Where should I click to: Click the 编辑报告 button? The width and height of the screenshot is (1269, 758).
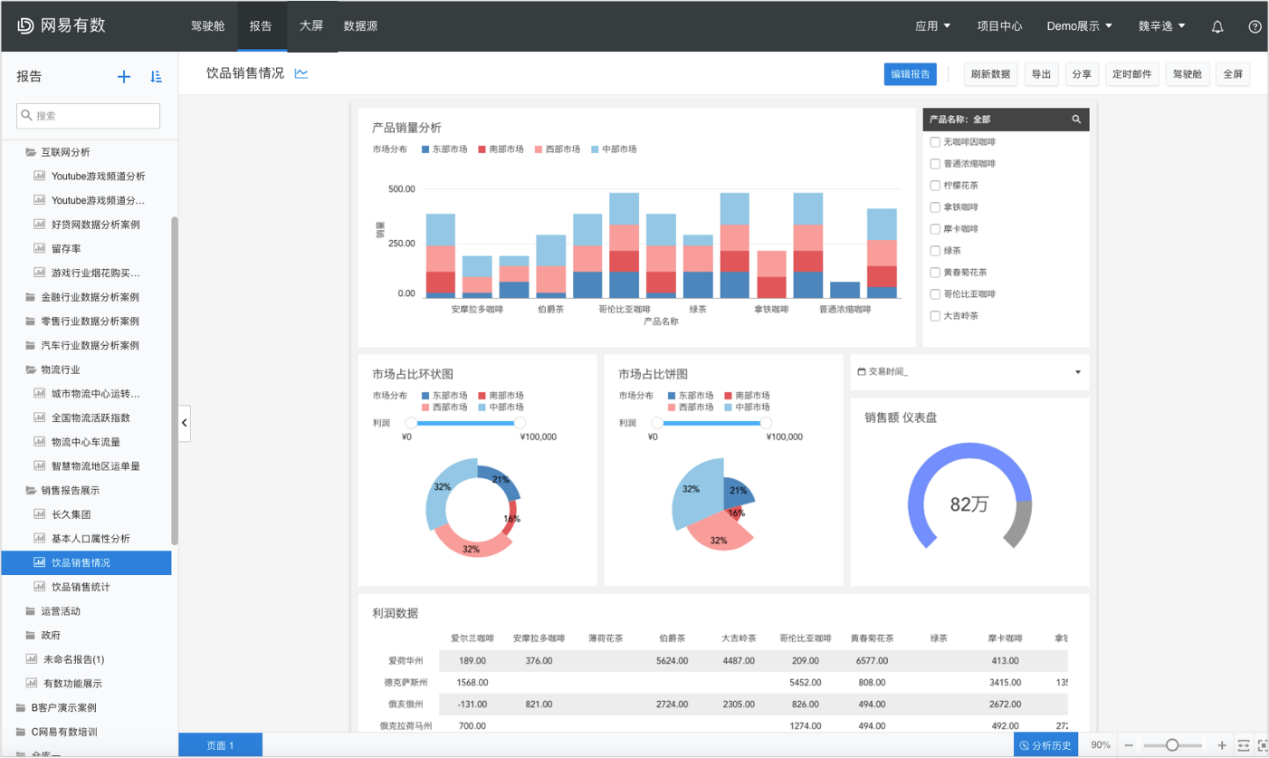click(x=910, y=74)
